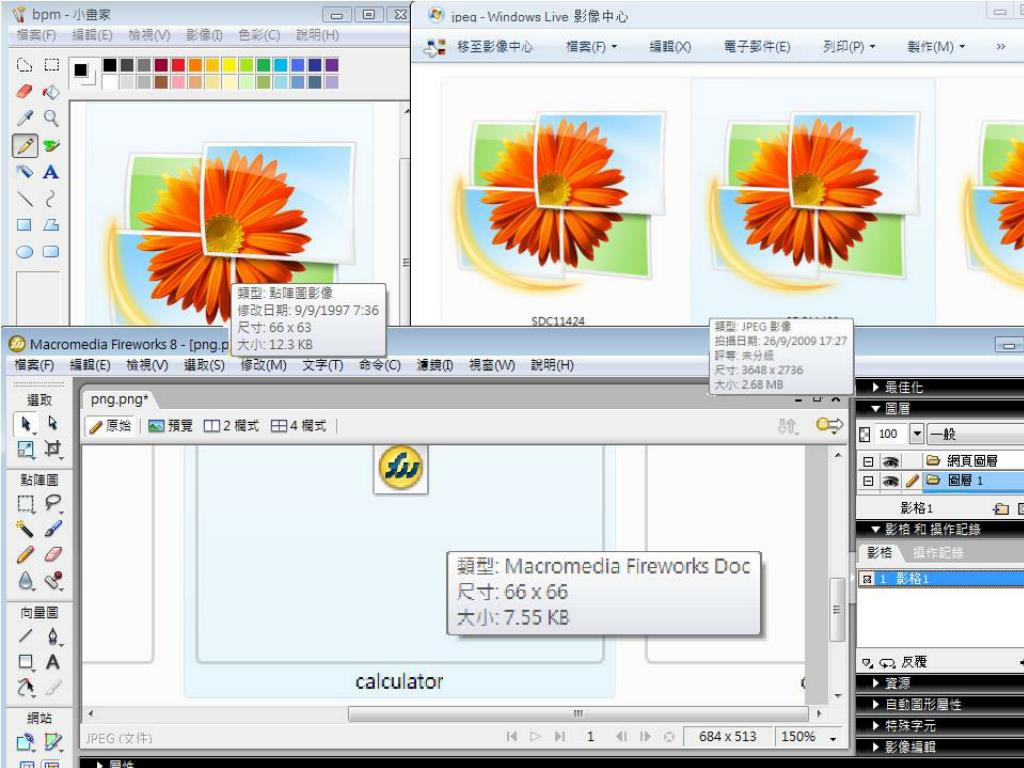Choose the Magic Wand tool in Fireworks

25,529
